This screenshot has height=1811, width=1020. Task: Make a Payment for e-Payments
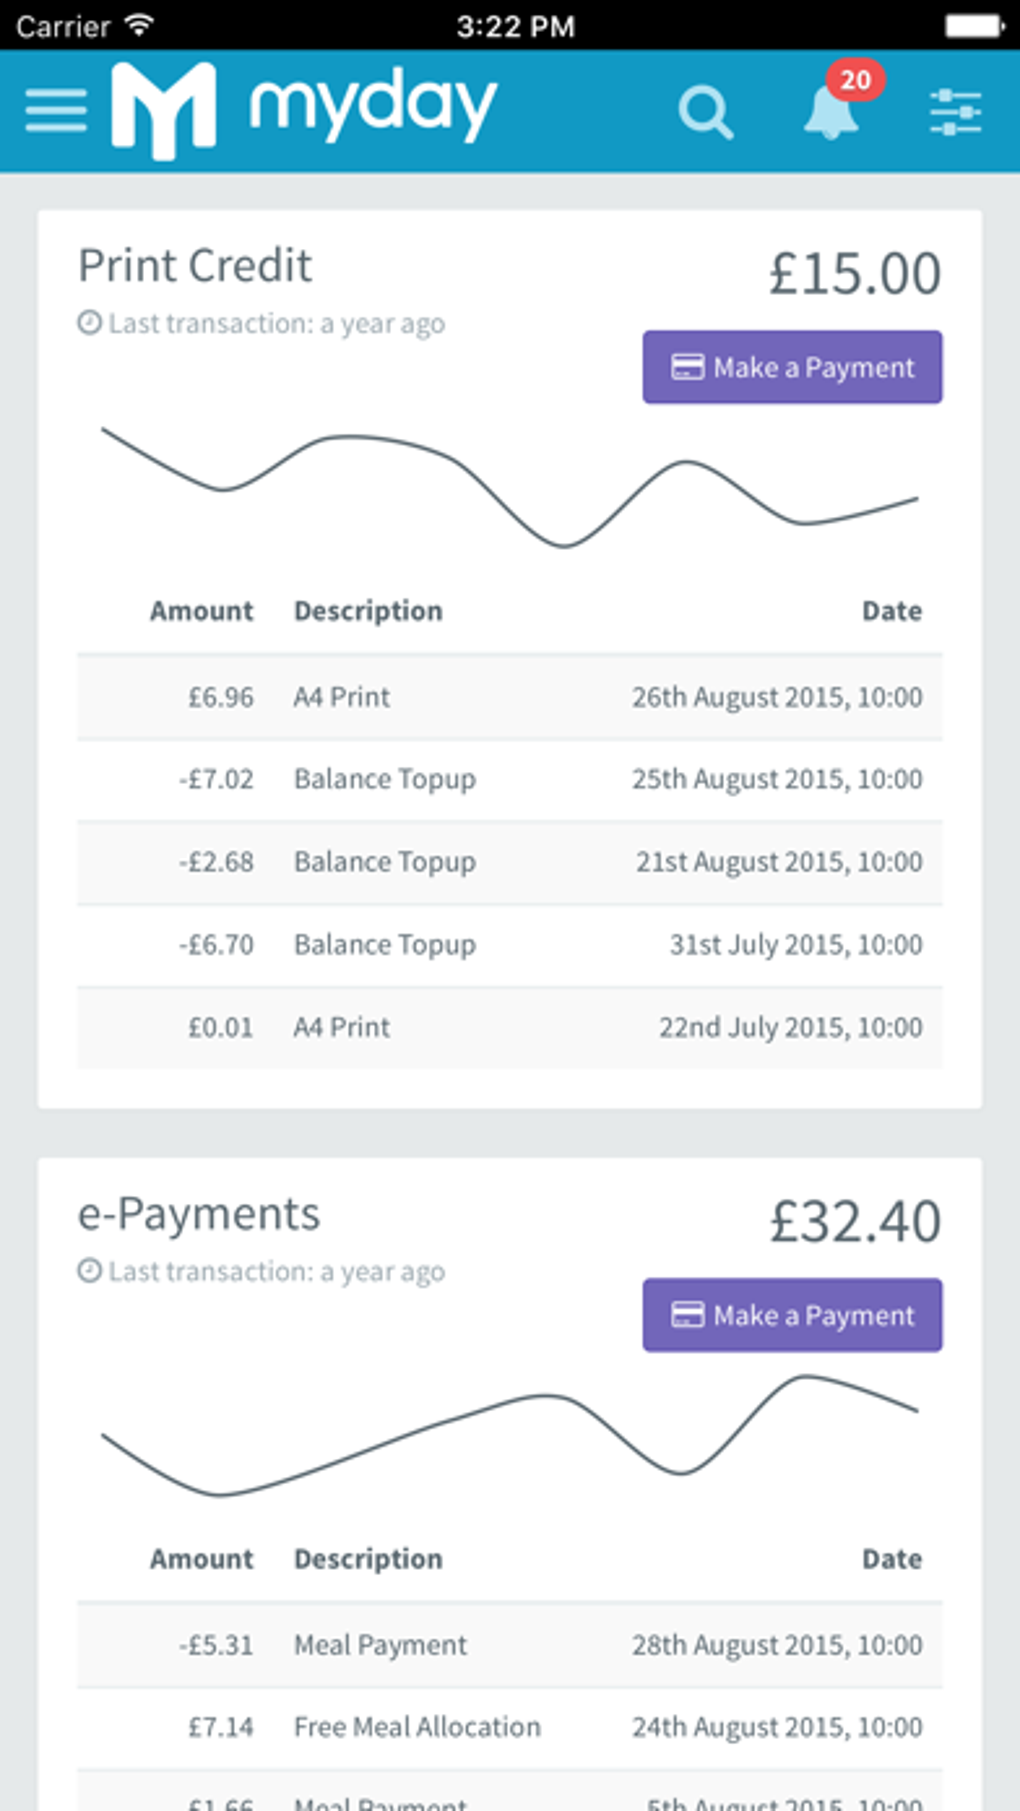pyautogui.click(x=792, y=1315)
